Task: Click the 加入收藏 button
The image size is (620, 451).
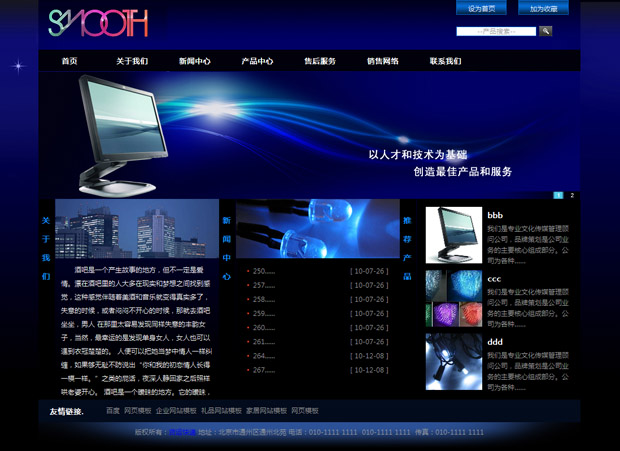Action: 543,8
